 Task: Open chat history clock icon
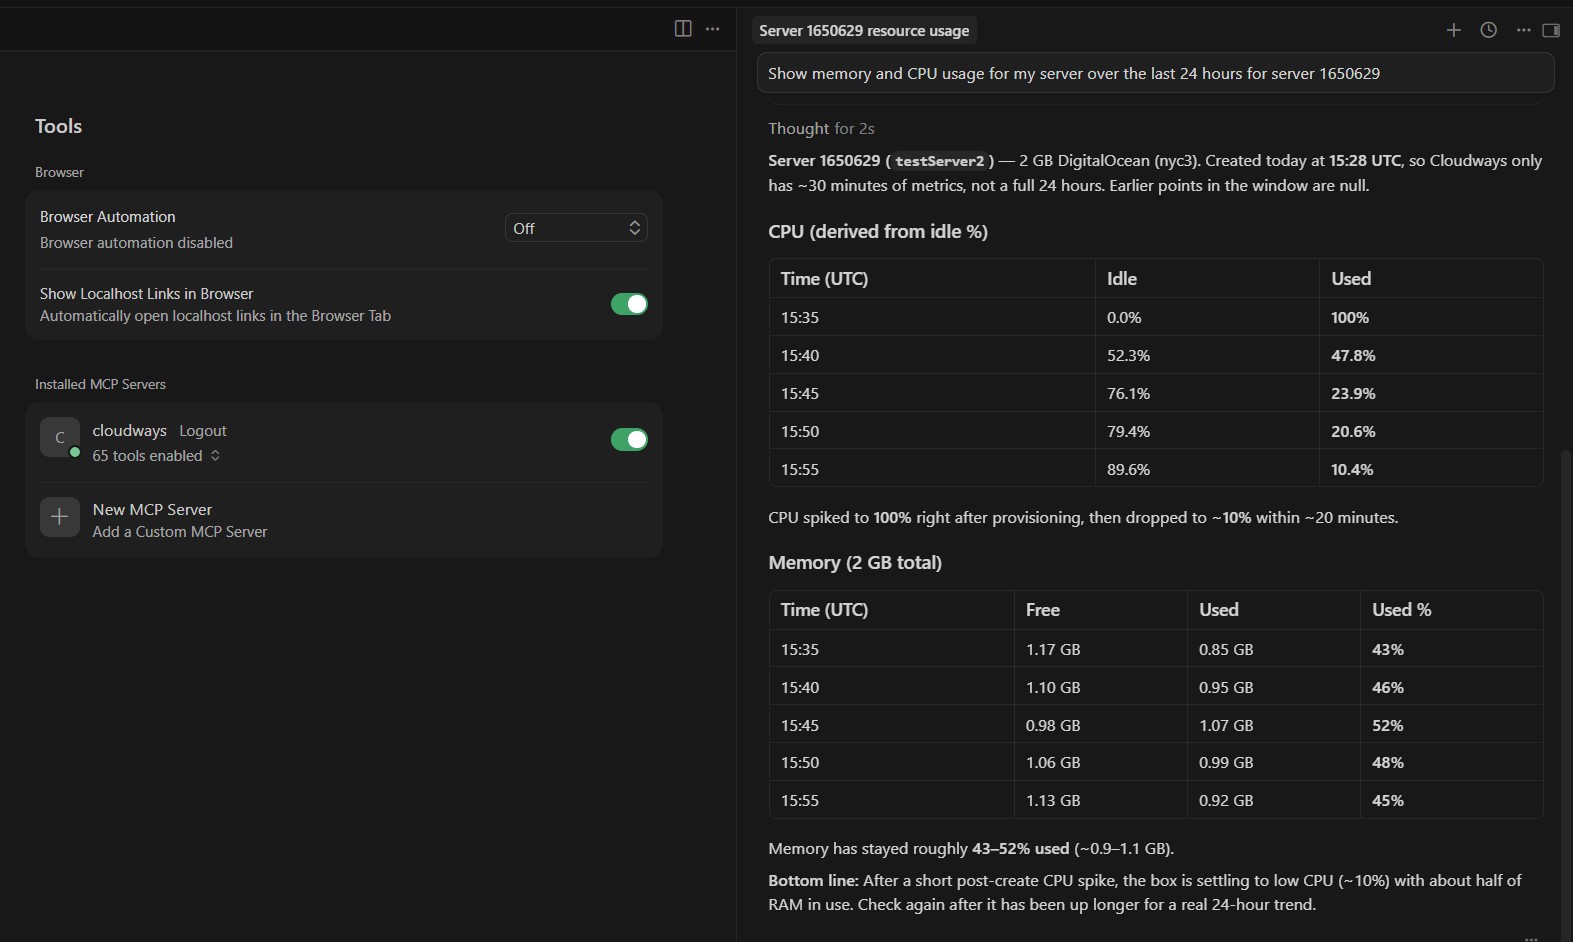(1489, 30)
